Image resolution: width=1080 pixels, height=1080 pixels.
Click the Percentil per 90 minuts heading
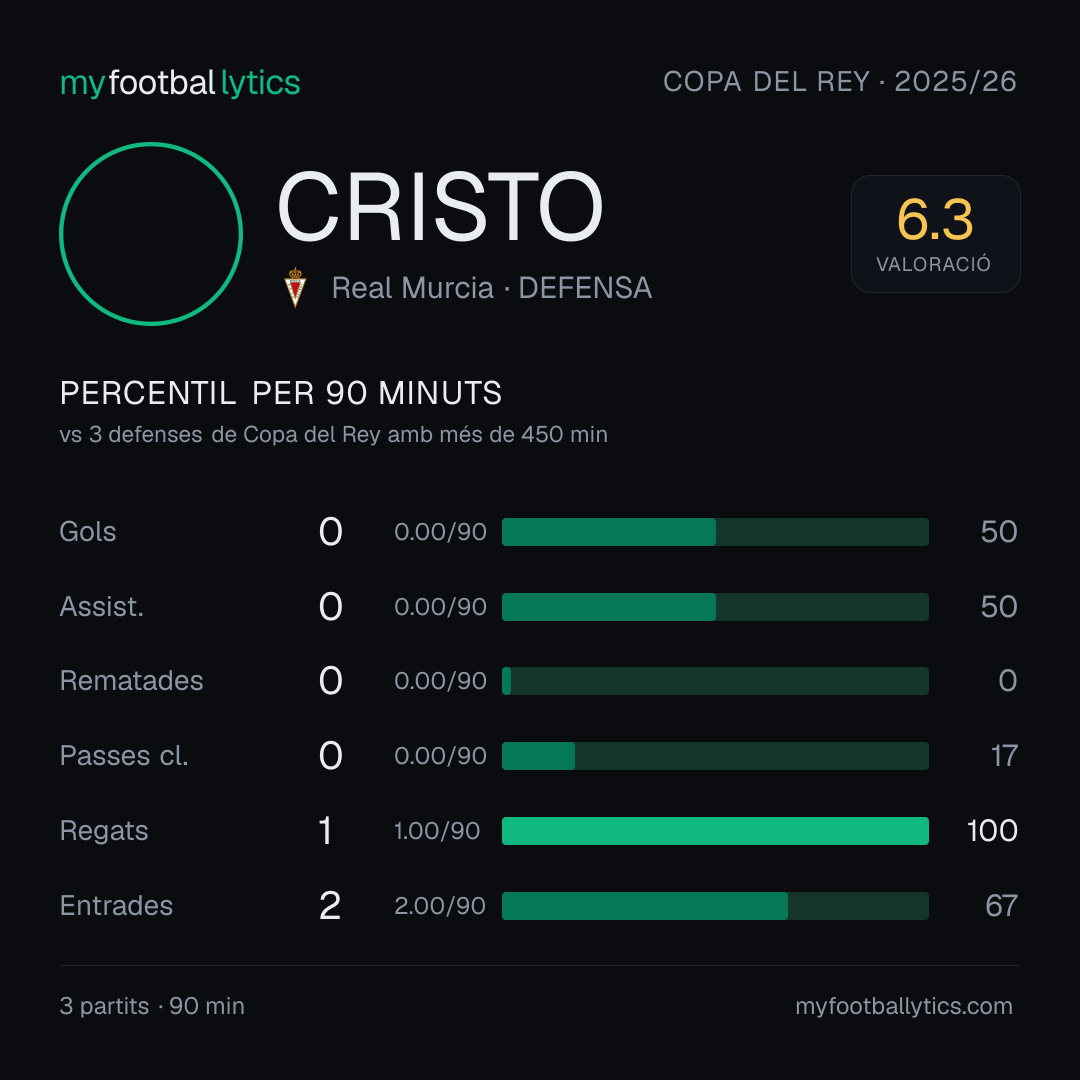tap(281, 393)
